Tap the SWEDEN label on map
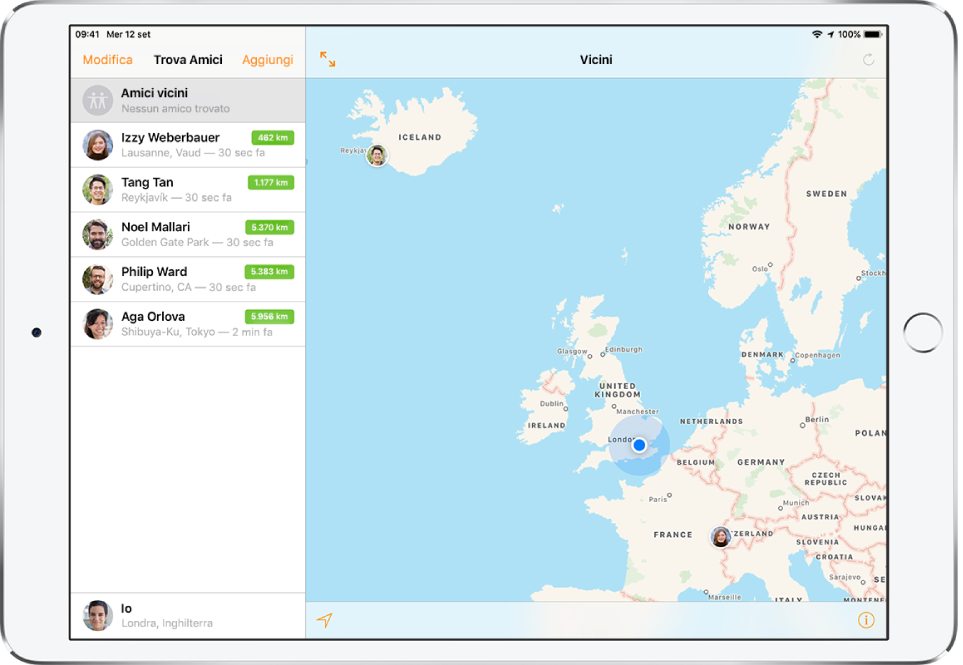 point(826,193)
